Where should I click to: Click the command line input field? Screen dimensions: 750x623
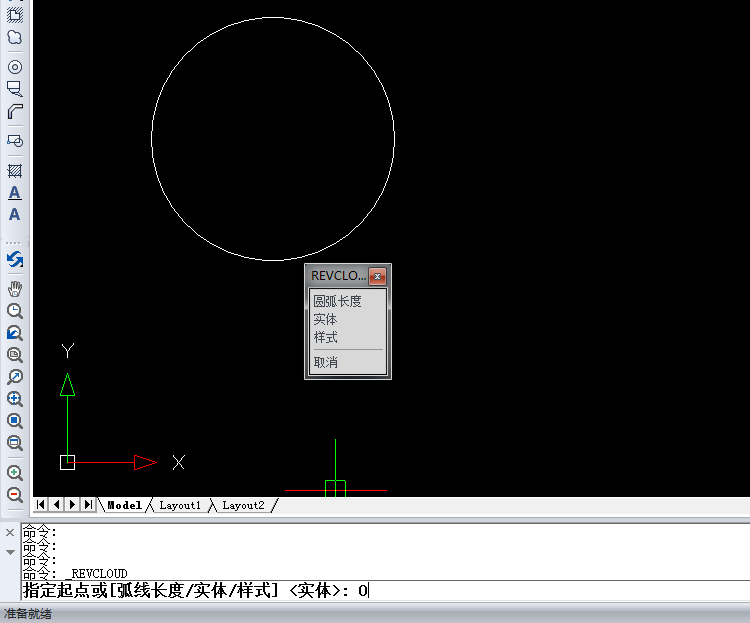386,590
